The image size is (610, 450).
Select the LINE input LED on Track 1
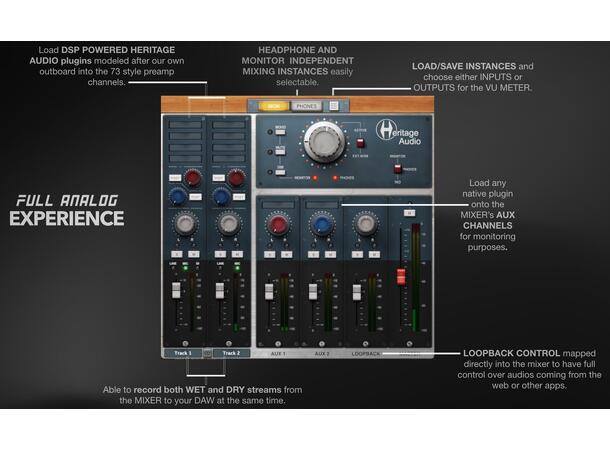tap(173, 268)
